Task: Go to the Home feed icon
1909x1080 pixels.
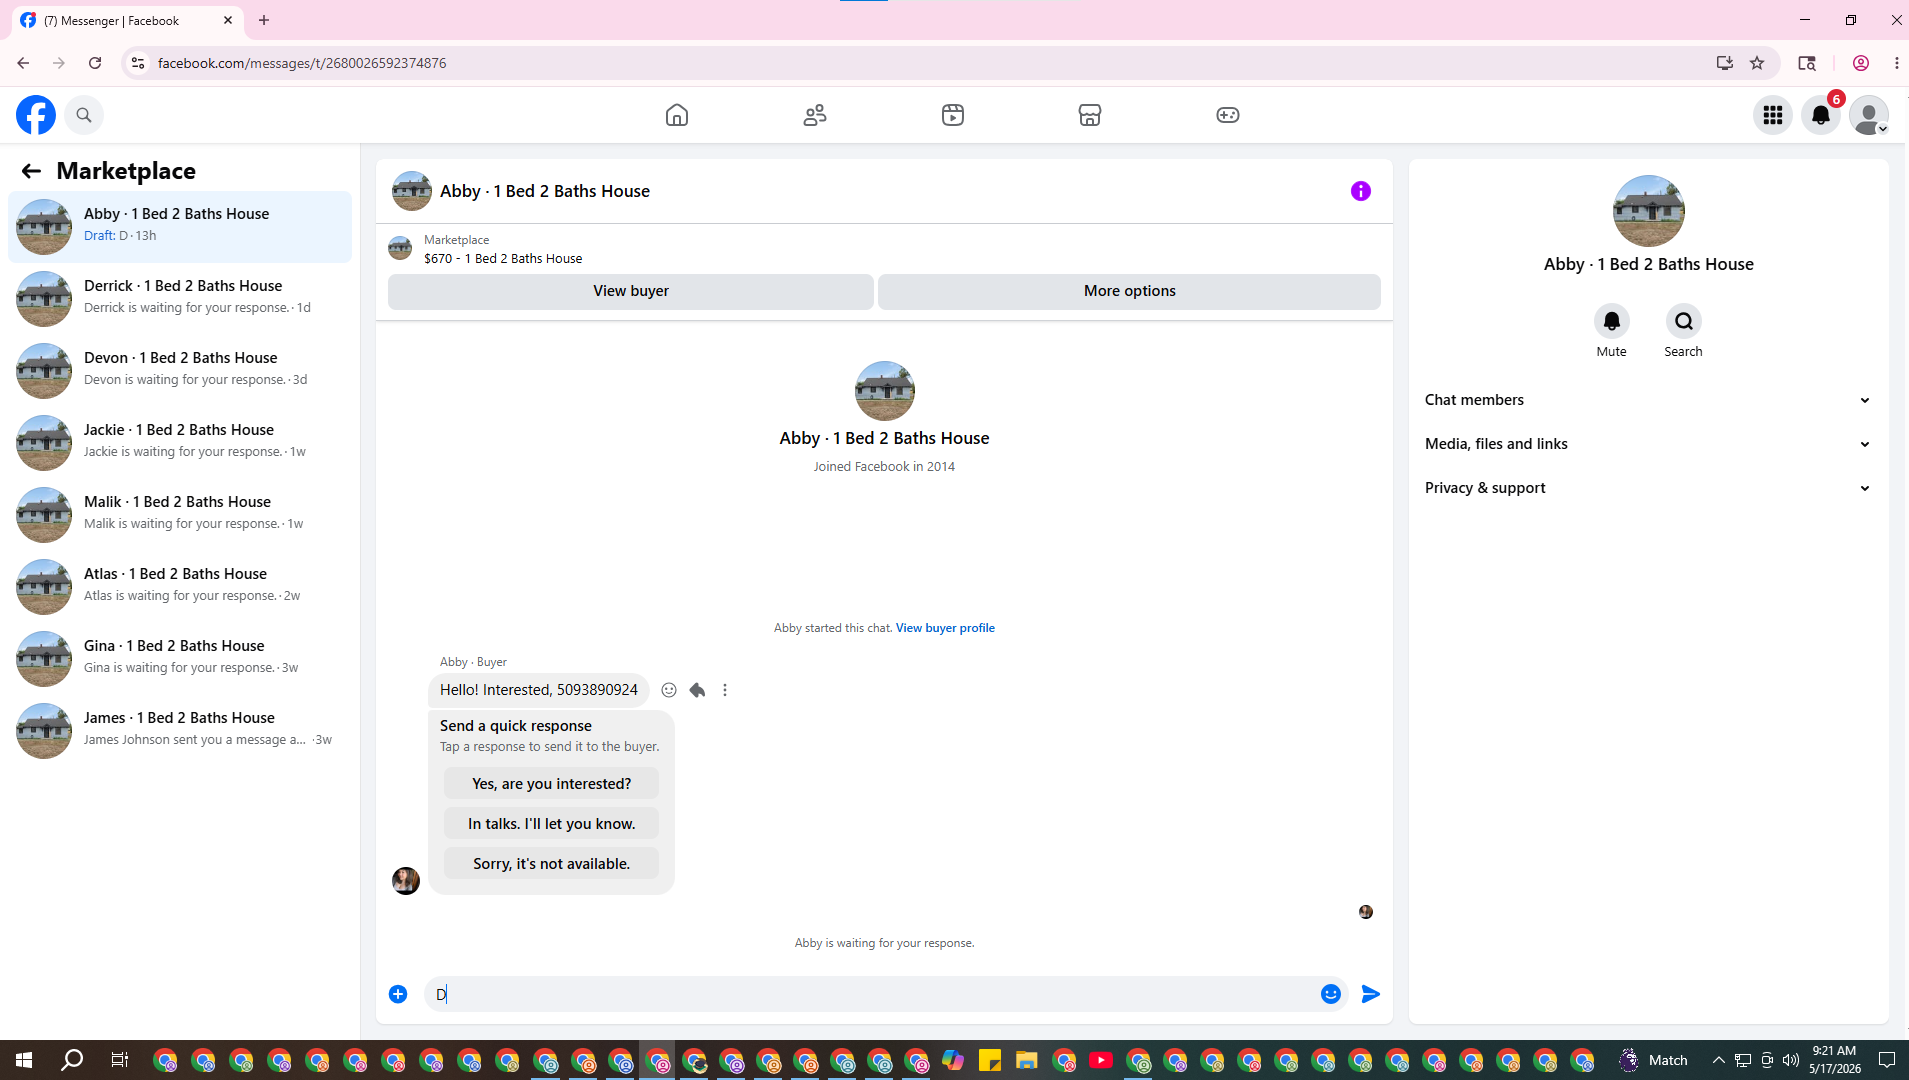Action: coord(677,115)
